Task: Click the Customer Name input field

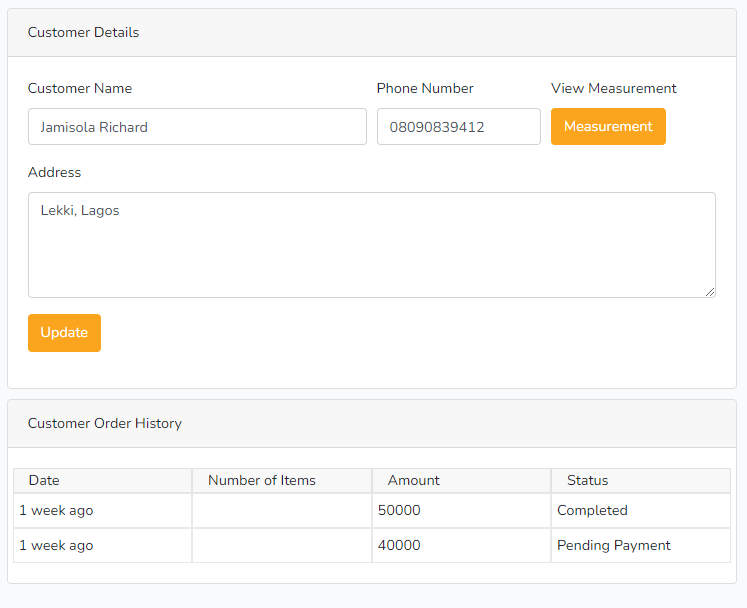Action: click(x=197, y=127)
